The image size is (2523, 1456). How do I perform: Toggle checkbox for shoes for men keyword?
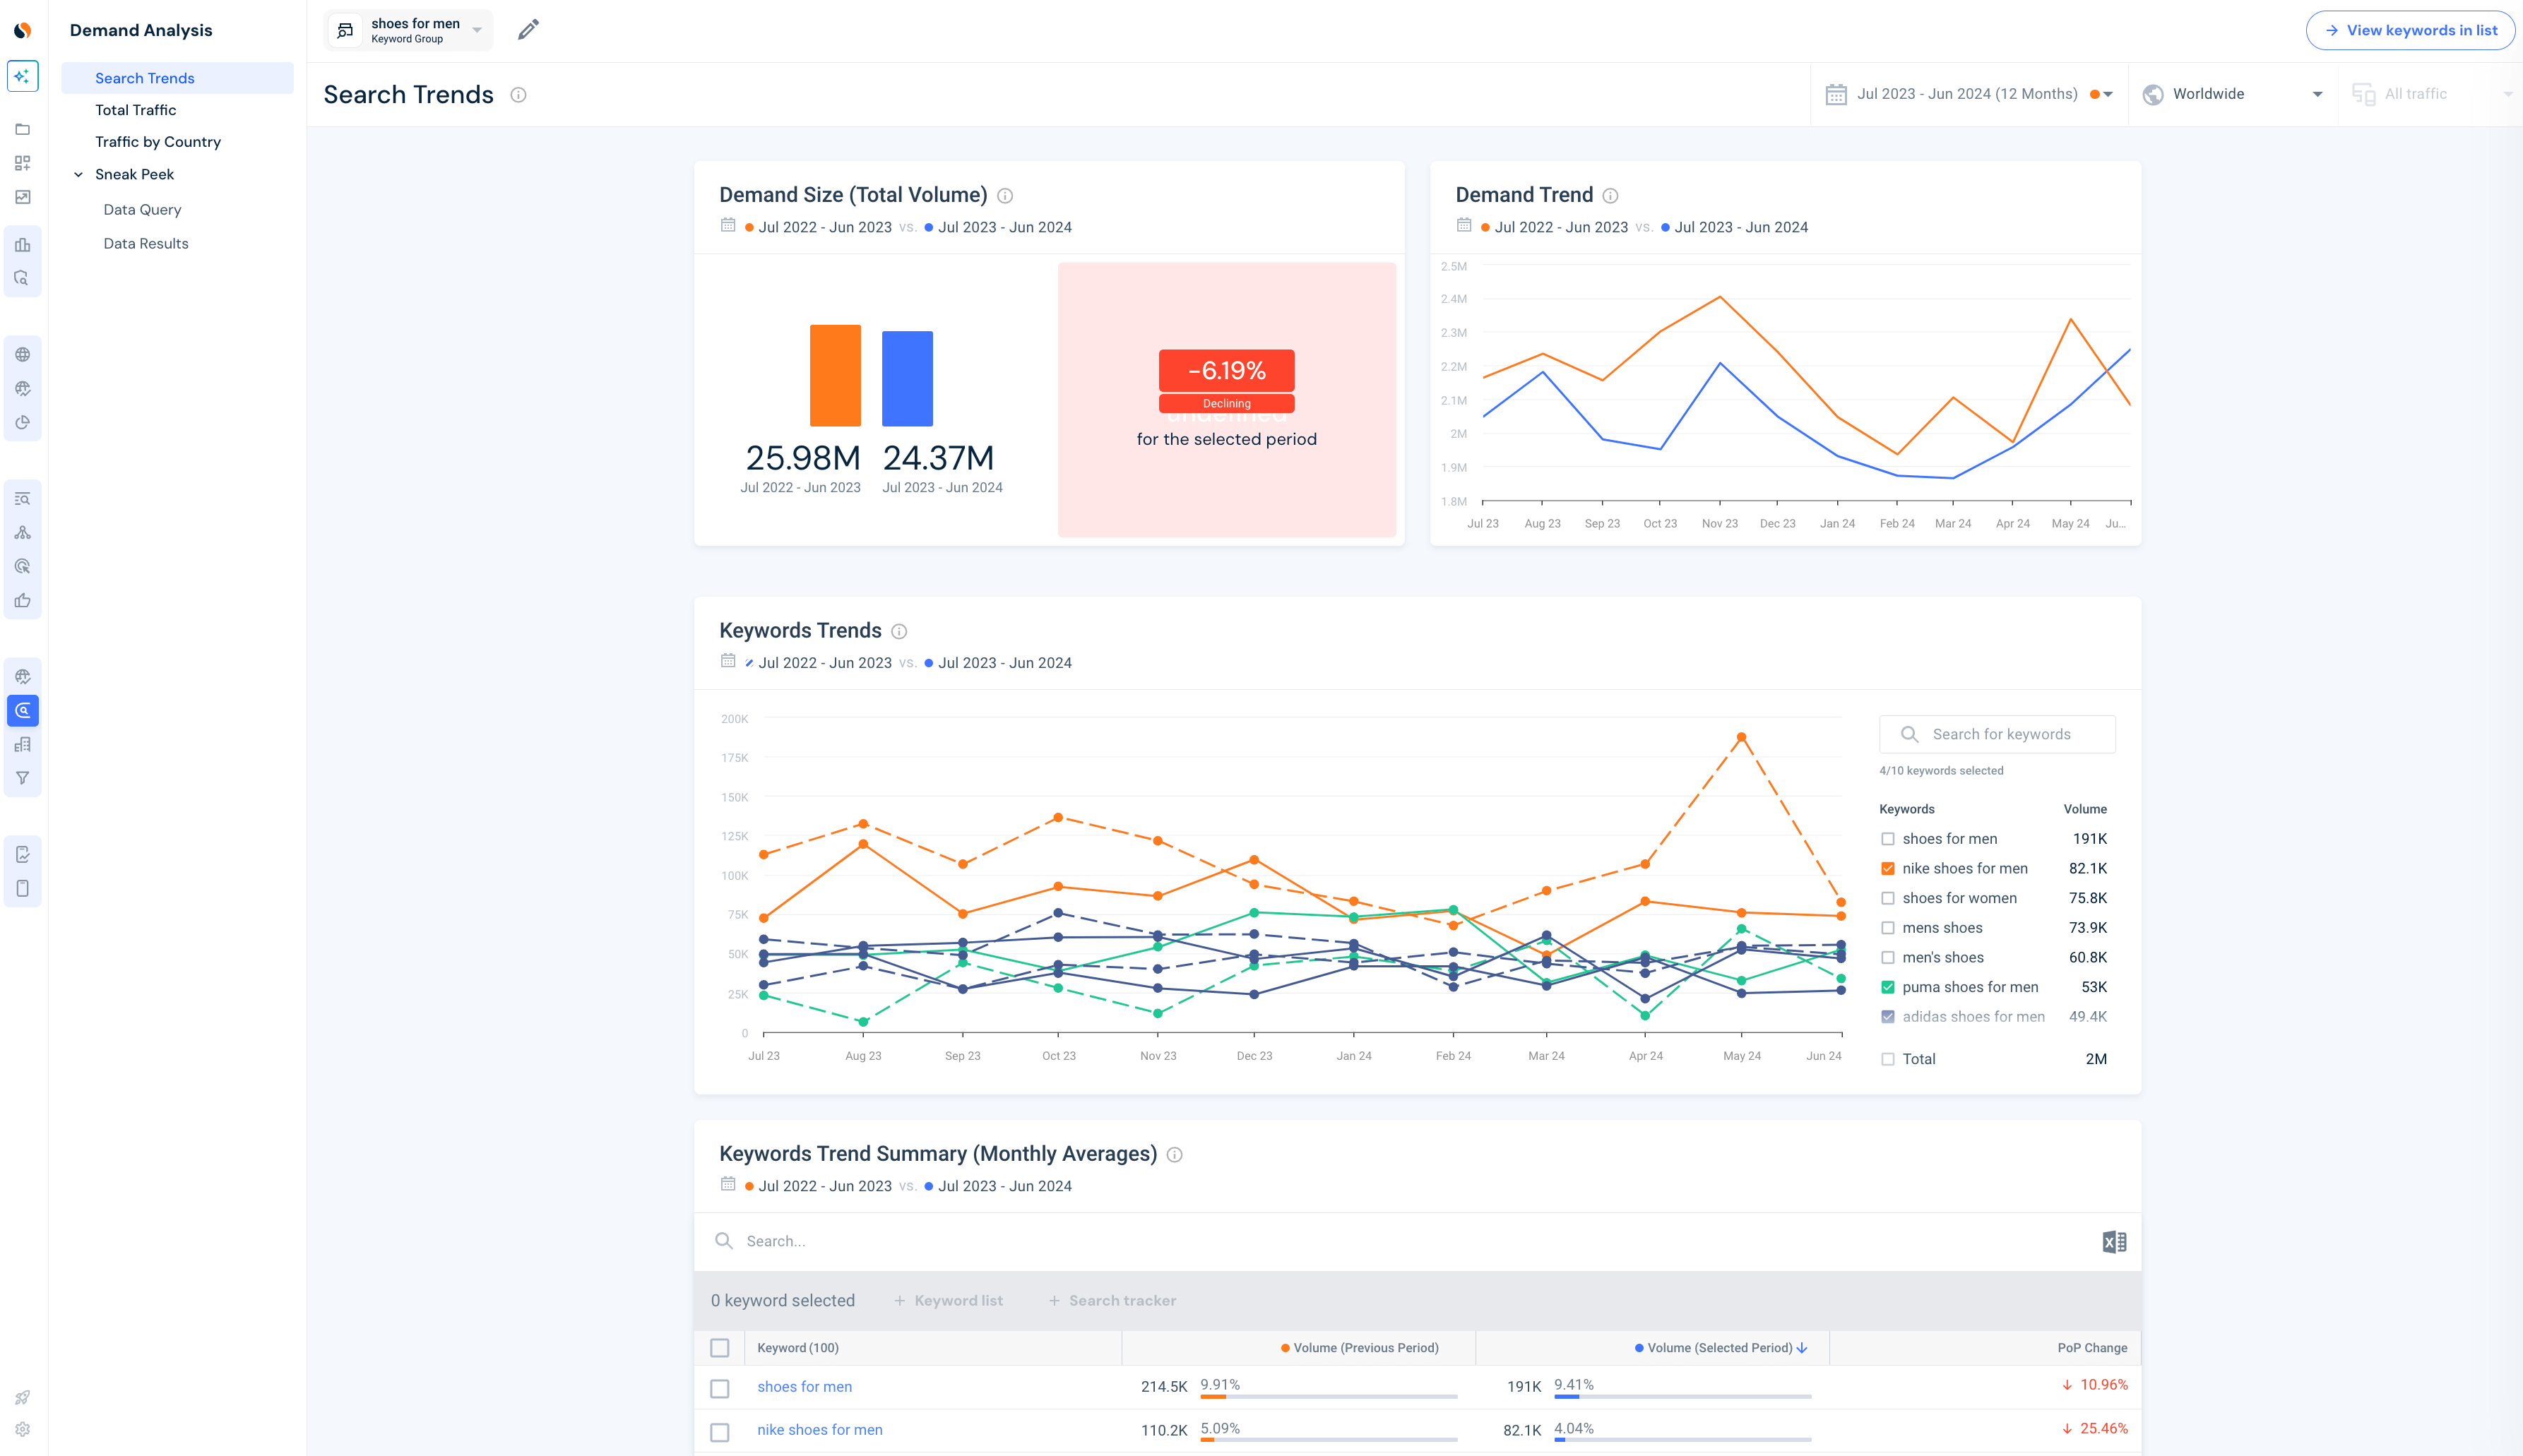click(1887, 839)
